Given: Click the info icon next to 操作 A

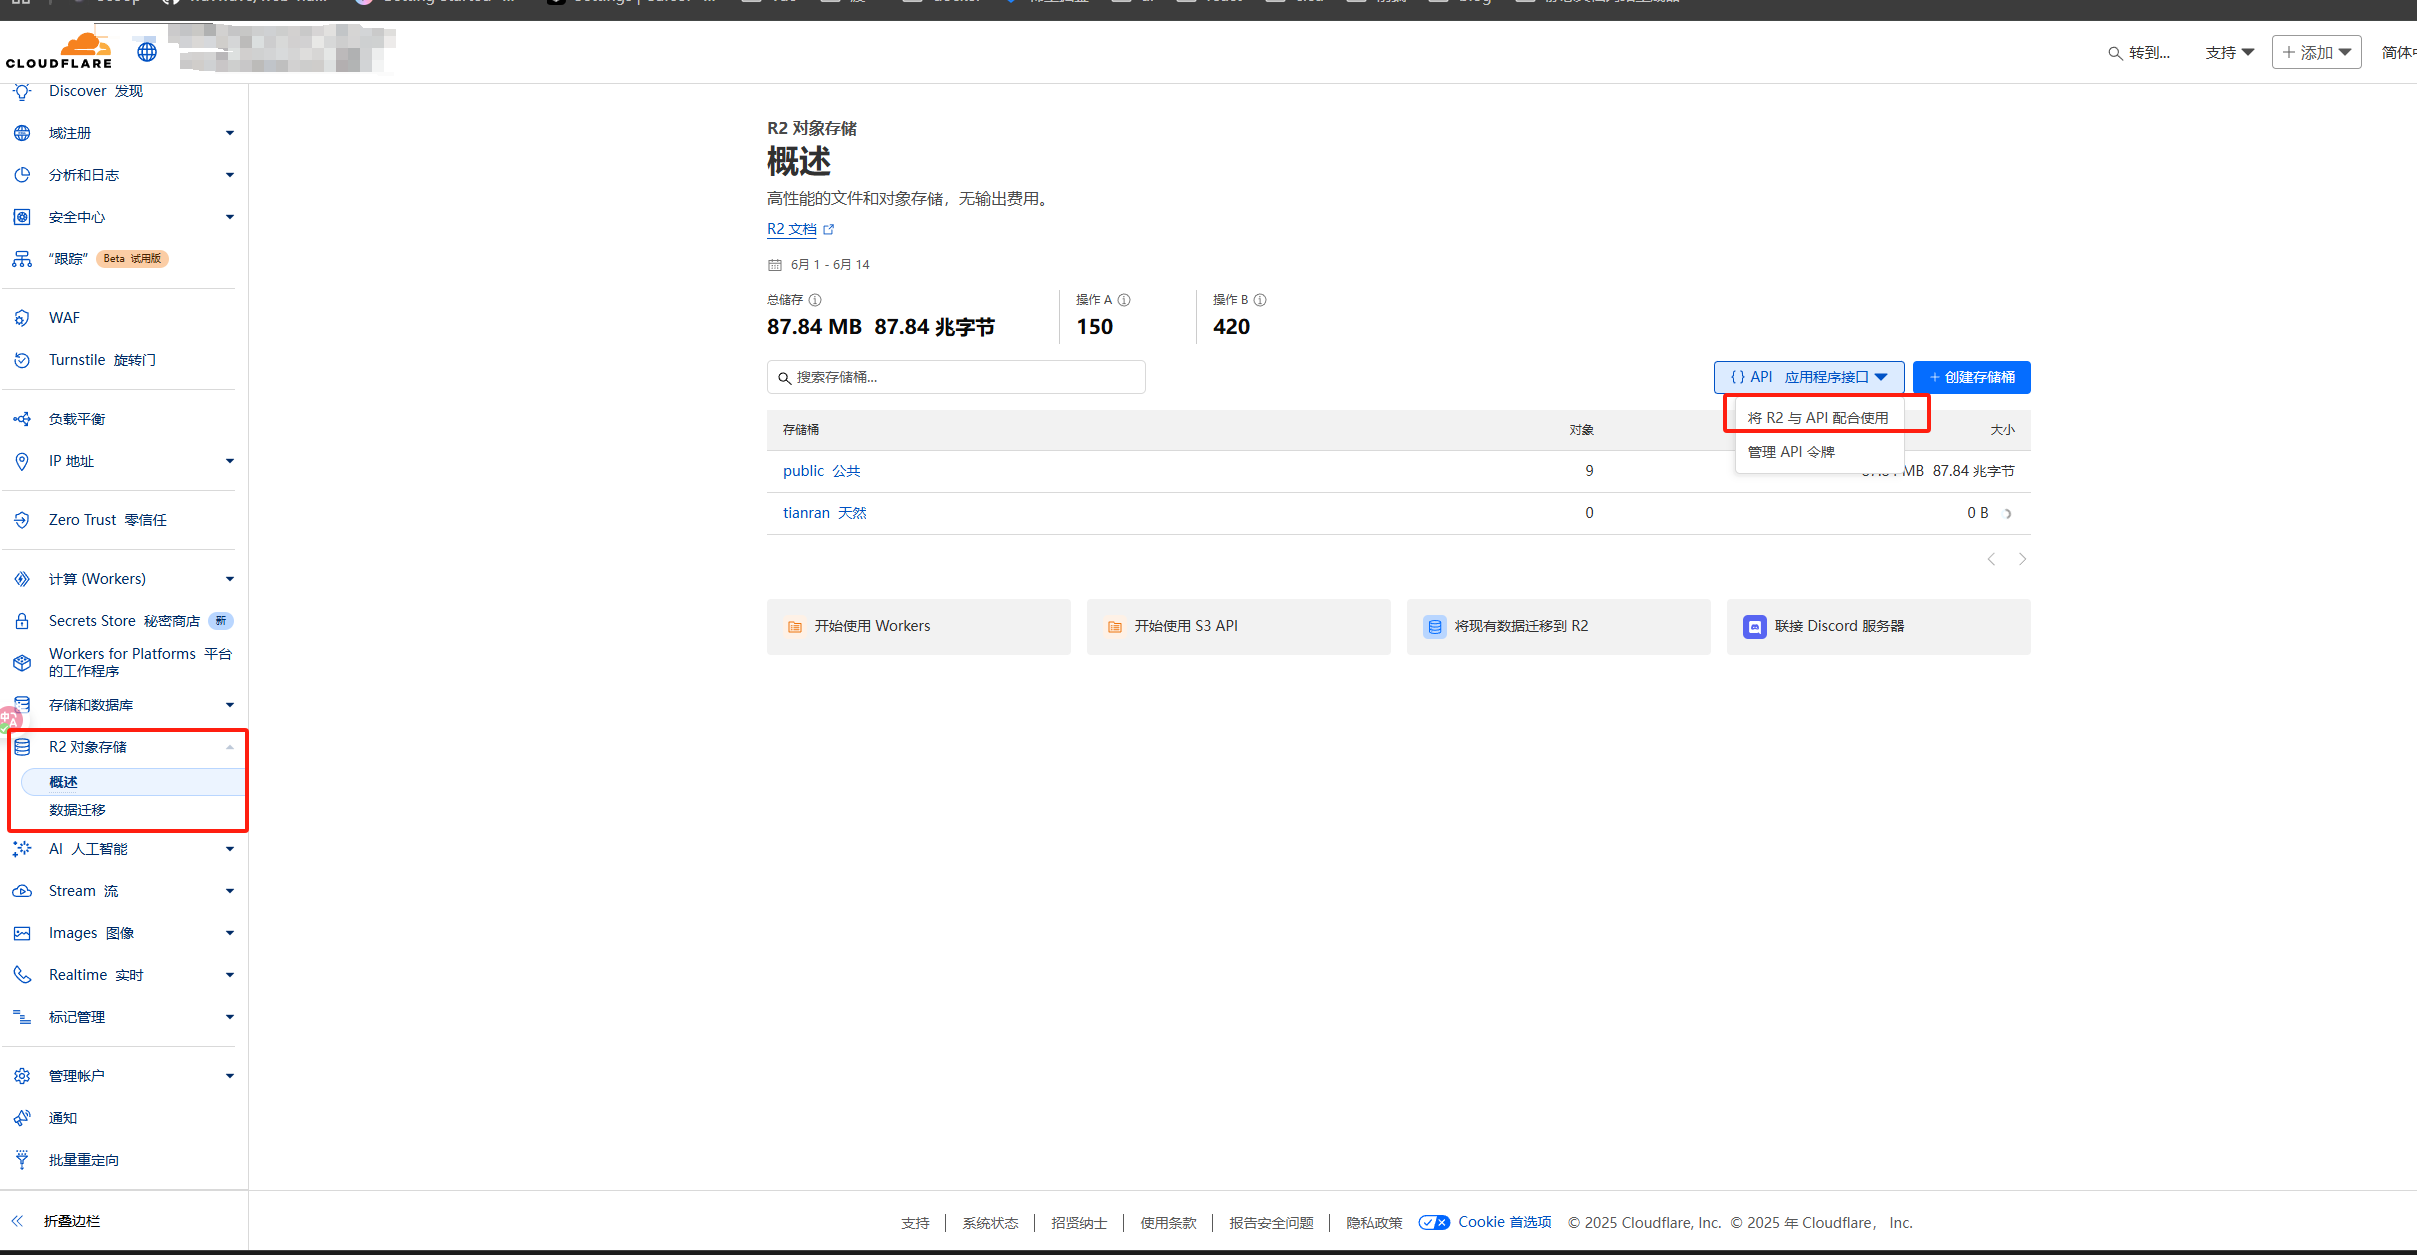Looking at the screenshot, I should (x=1124, y=300).
